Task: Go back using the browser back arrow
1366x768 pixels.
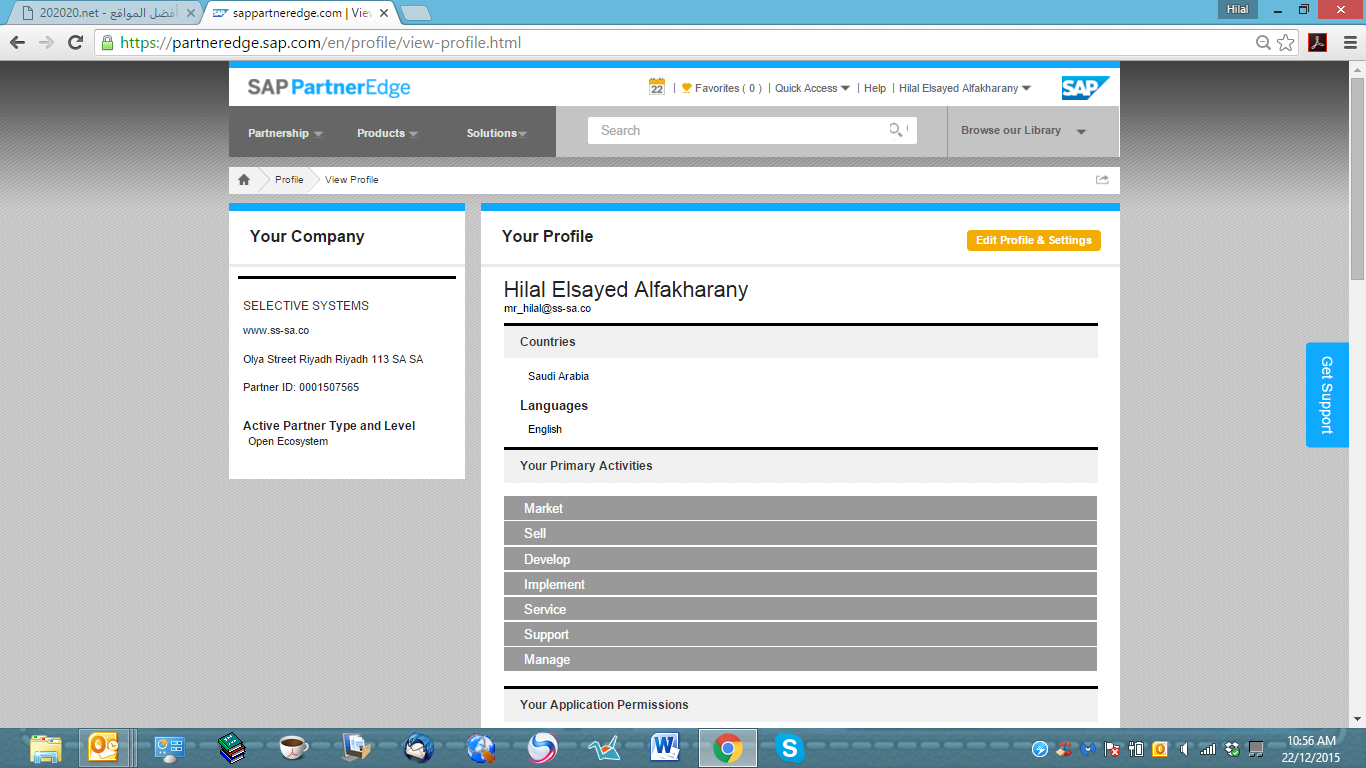Action: tap(17, 42)
